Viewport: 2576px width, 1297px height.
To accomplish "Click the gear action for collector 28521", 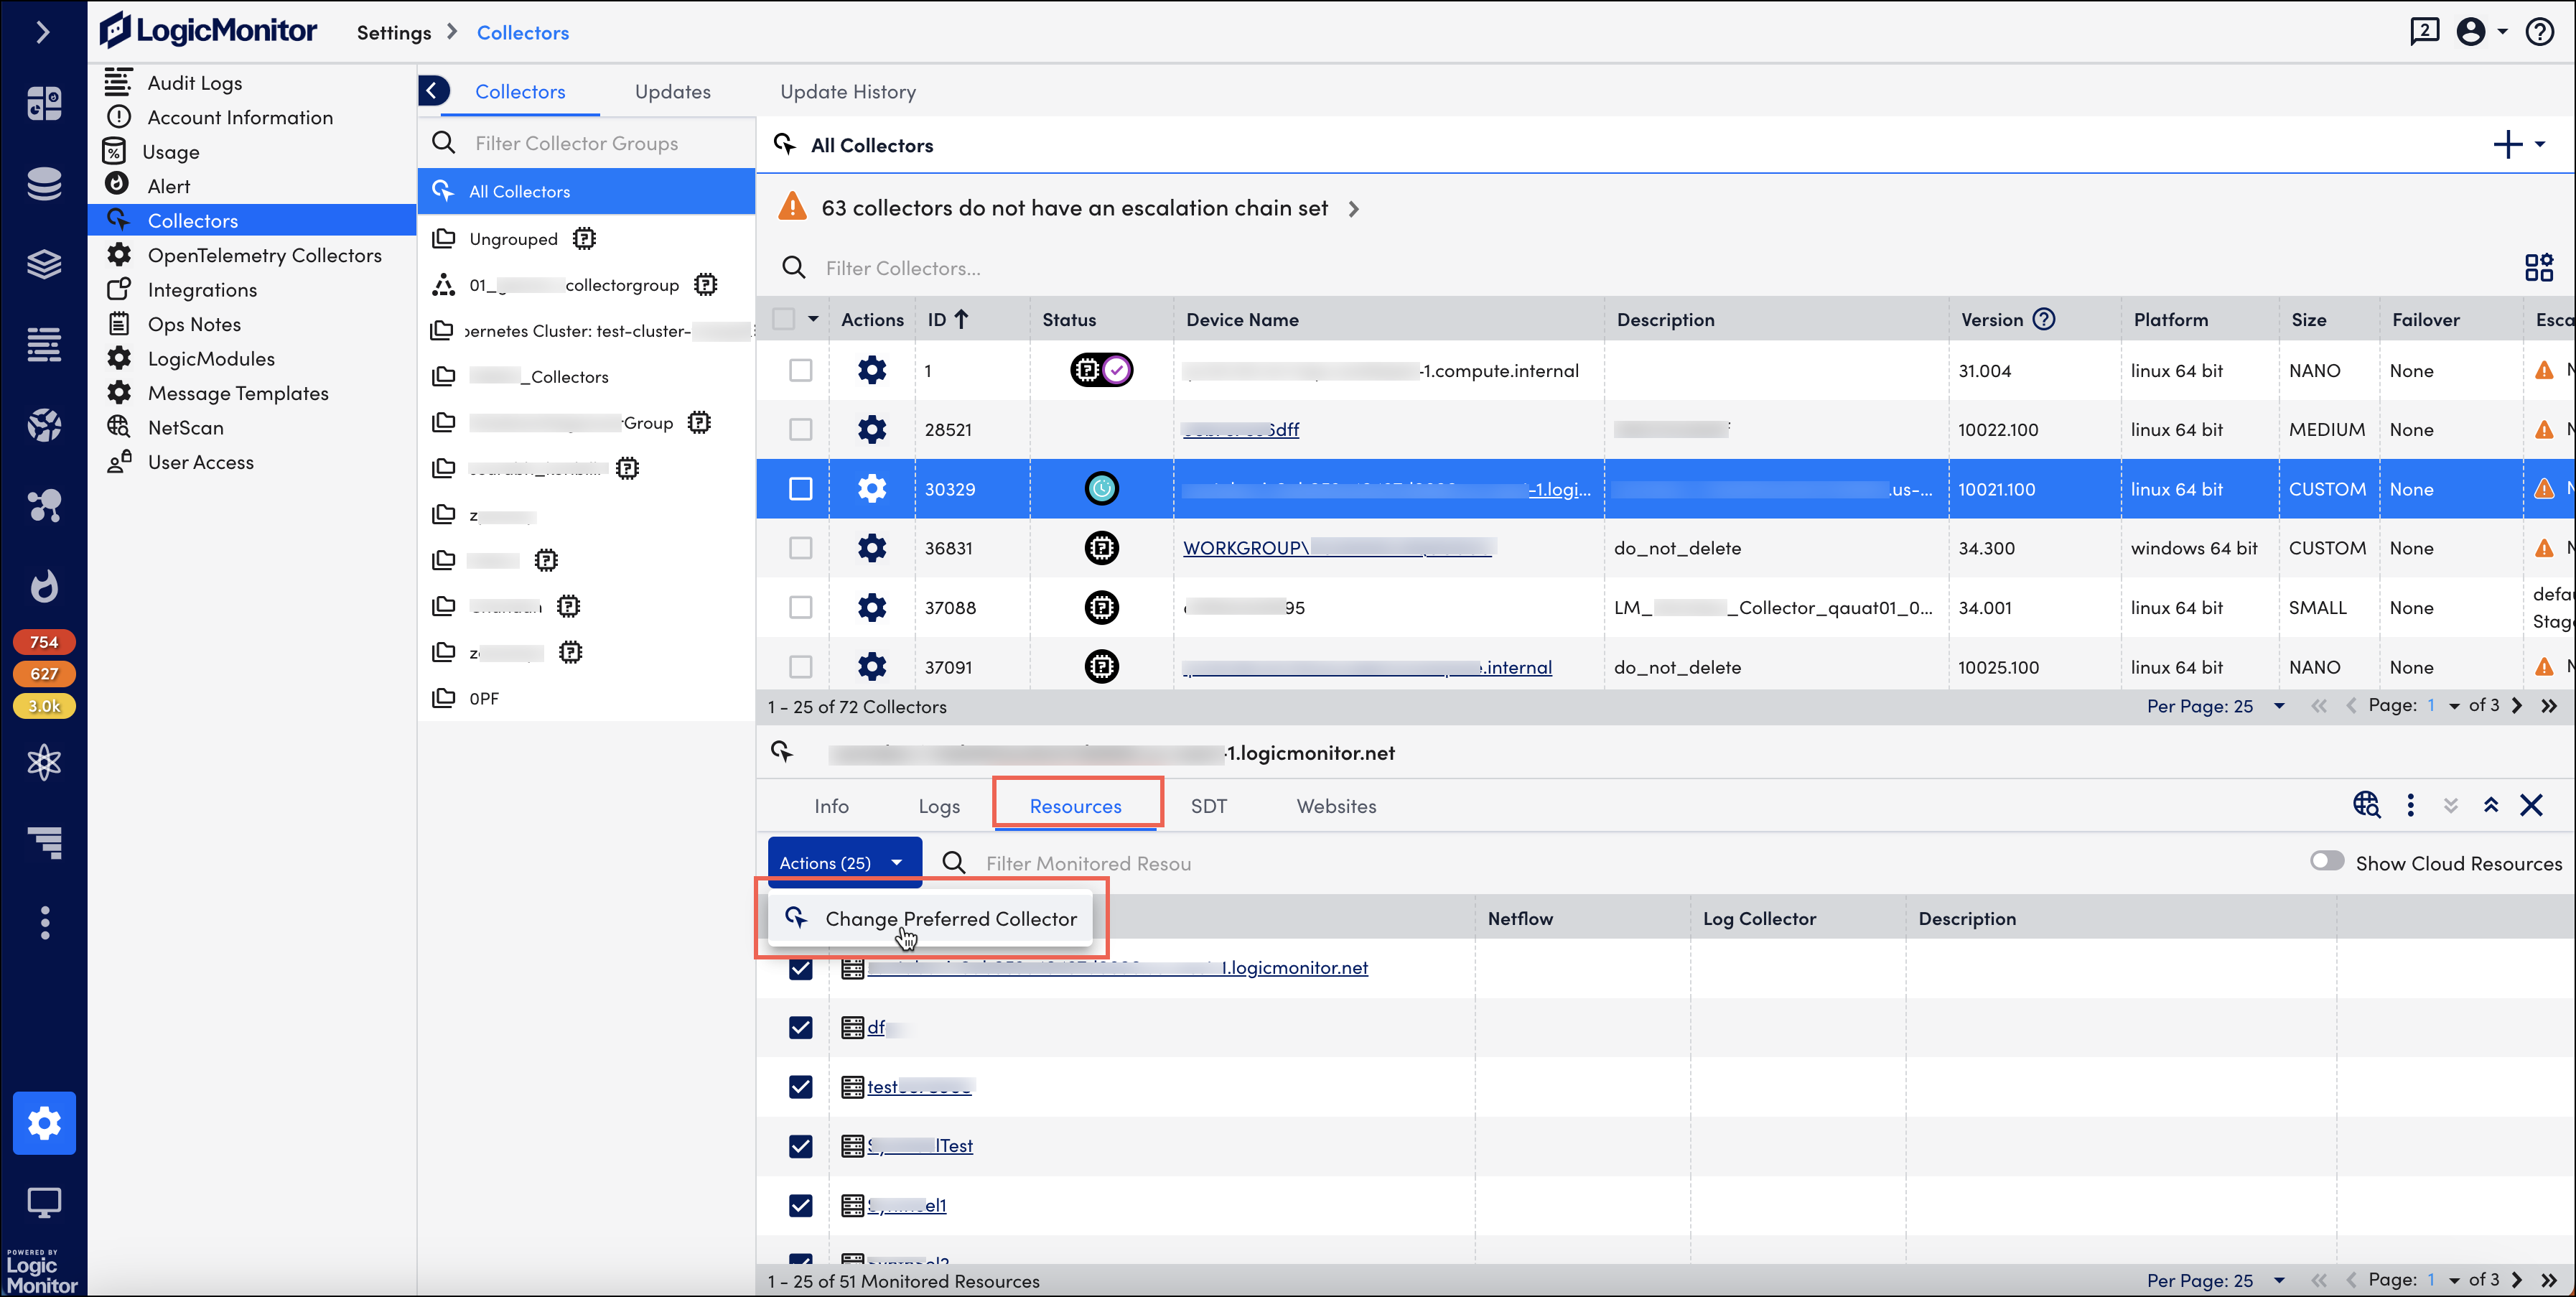I will tap(872, 430).
